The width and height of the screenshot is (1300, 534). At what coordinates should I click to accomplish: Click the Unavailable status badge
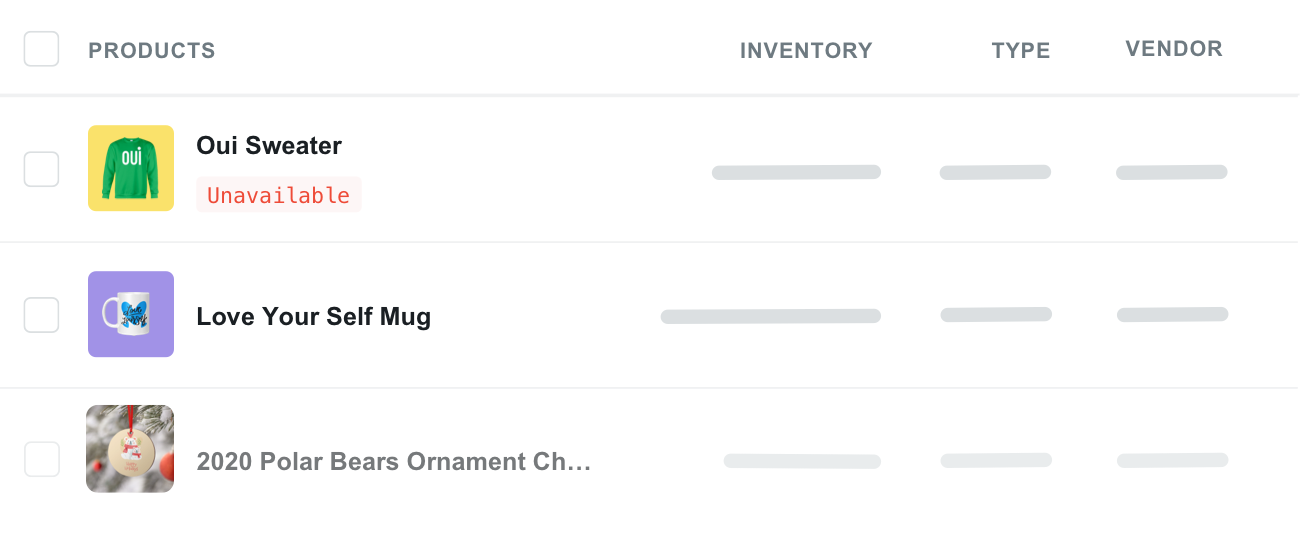279,195
